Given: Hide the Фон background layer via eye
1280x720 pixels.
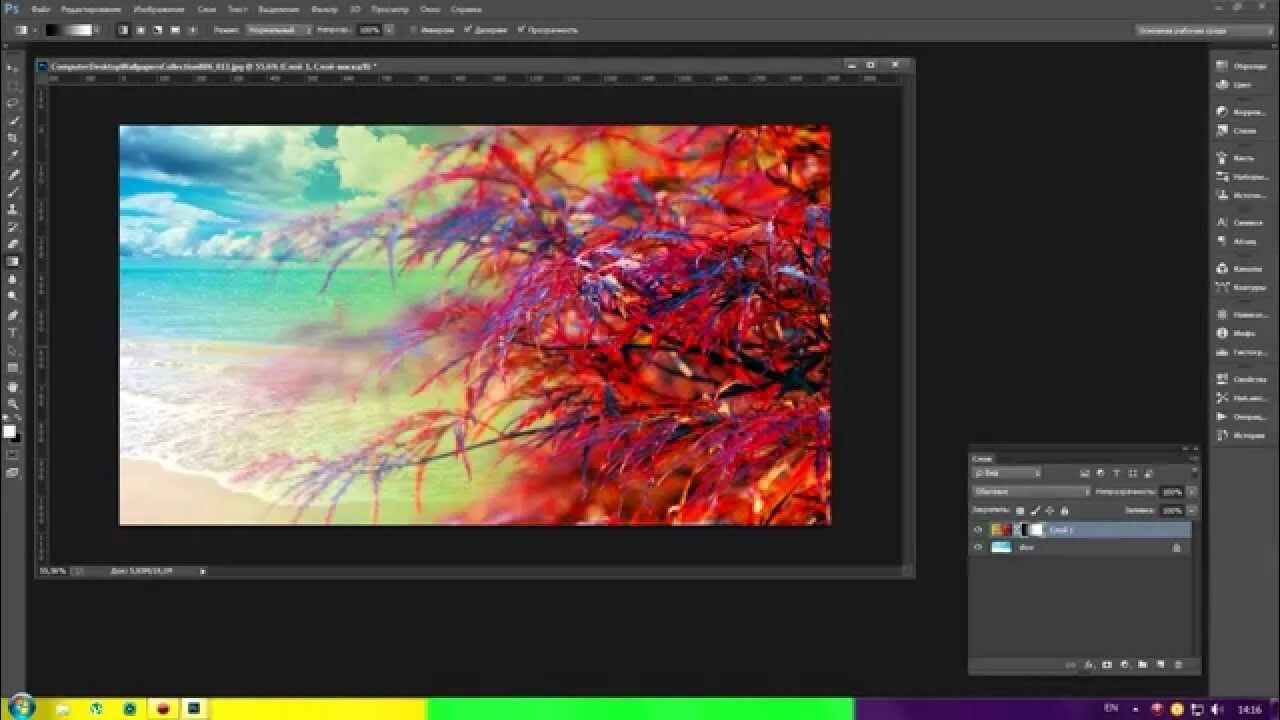Looking at the screenshot, I should coord(978,548).
